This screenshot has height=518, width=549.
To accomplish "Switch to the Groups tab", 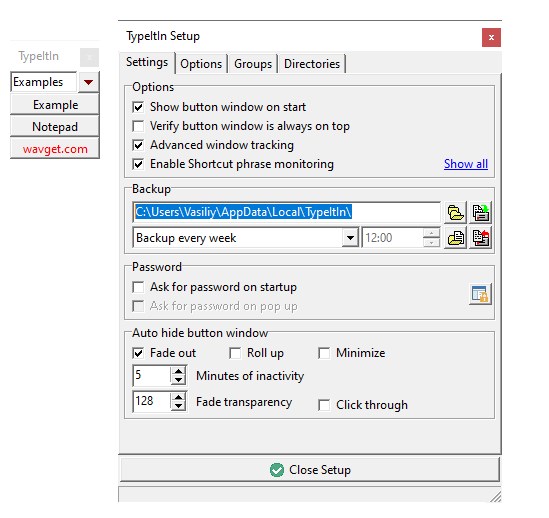I will tap(253, 64).
